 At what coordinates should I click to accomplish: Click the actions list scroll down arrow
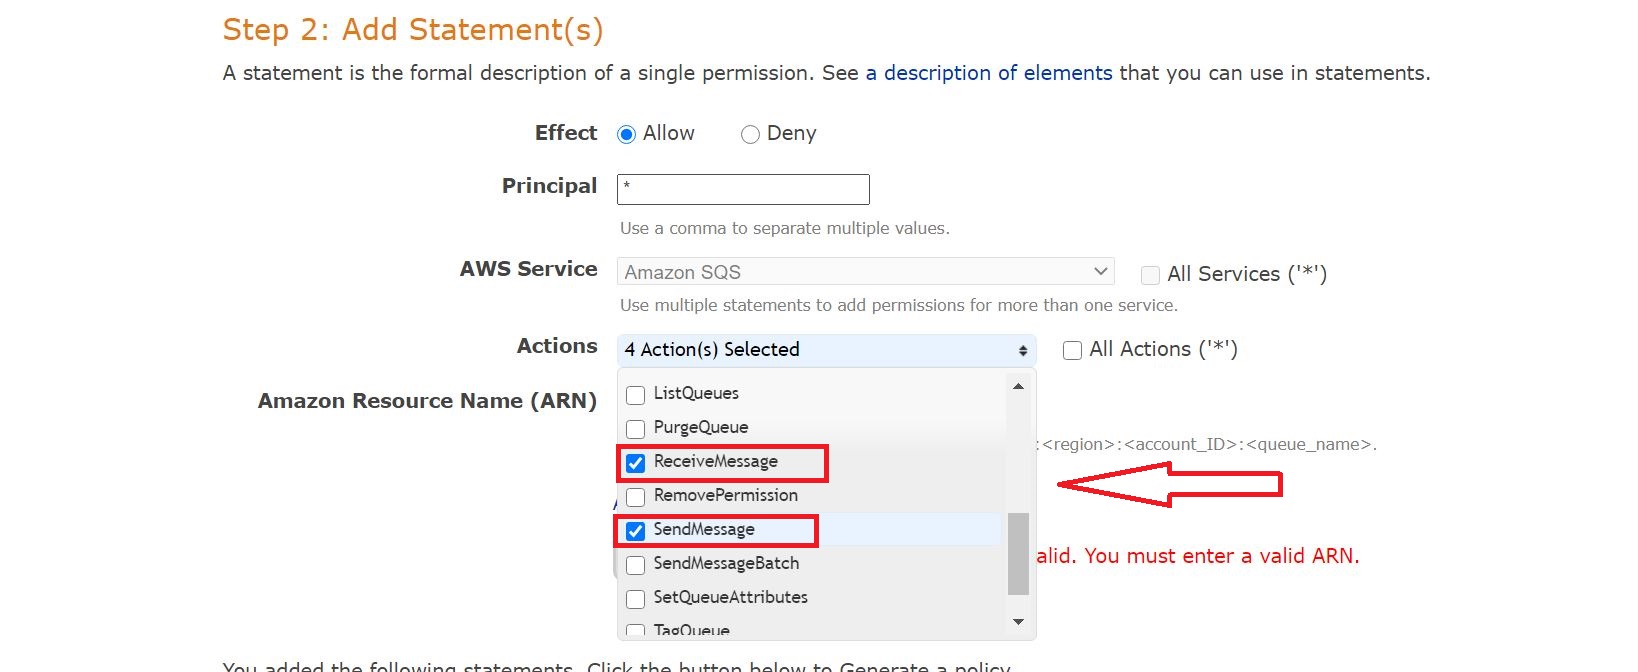tap(1018, 622)
